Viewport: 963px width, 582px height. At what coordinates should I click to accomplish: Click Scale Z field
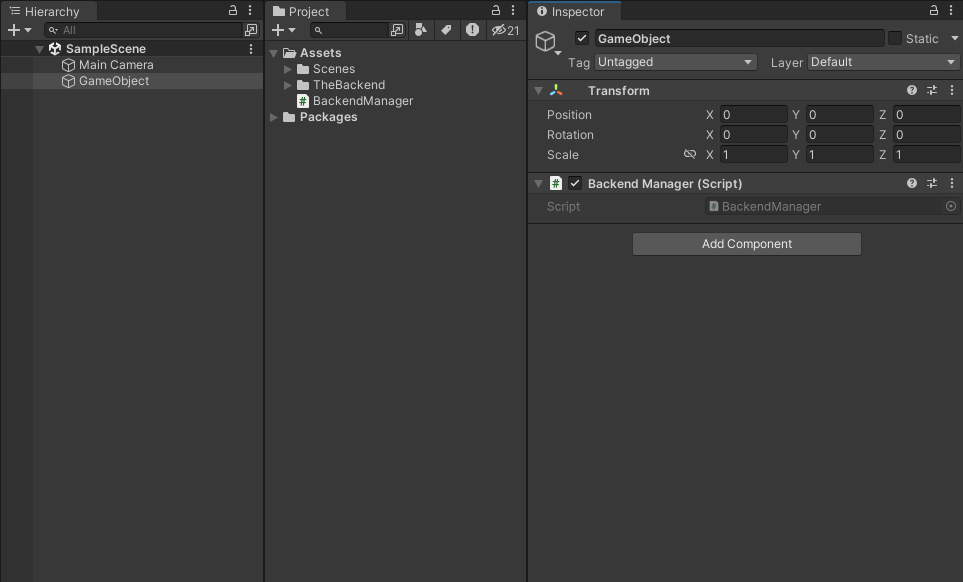click(926, 155)
